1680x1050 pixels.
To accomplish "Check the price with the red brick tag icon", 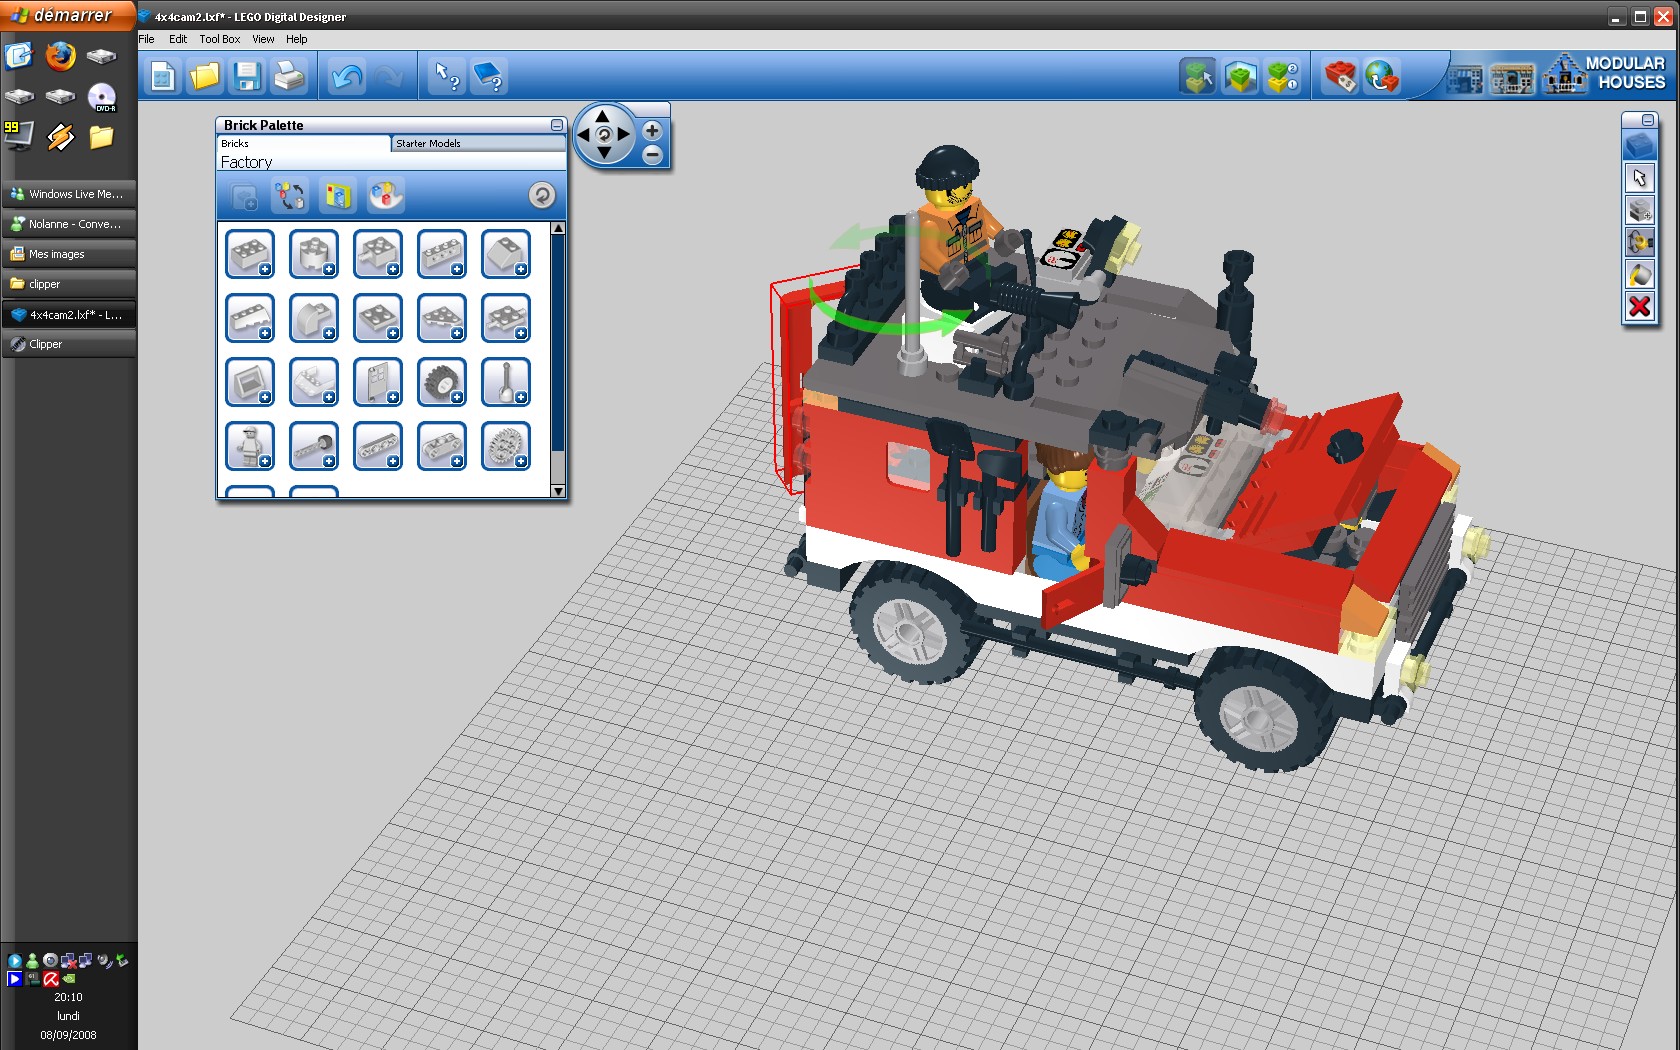I will tap(1340, 77).
